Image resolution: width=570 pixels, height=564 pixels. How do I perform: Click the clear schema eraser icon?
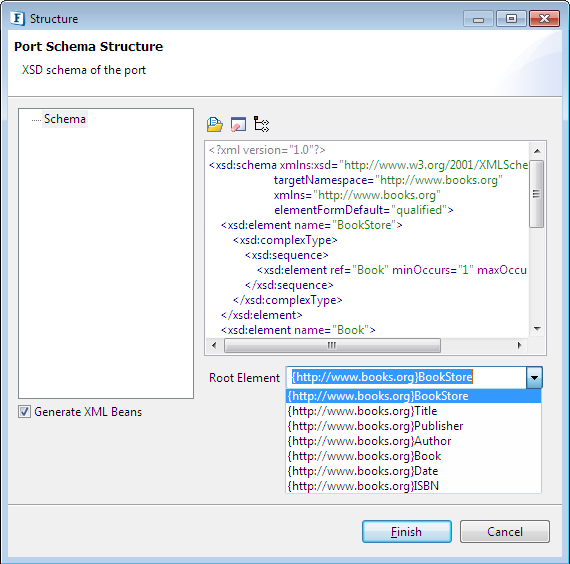[x=238, y=124]
